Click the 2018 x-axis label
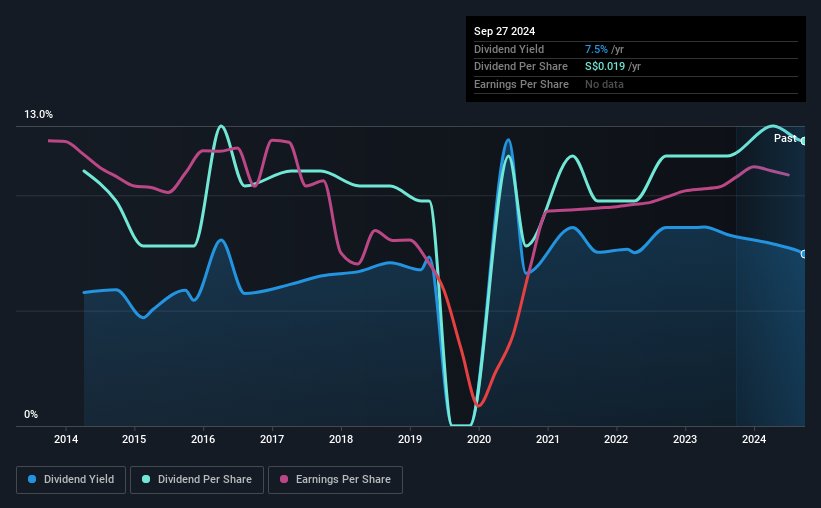The image size is (821, 508). pyautogui.click(x=341, y=439)
